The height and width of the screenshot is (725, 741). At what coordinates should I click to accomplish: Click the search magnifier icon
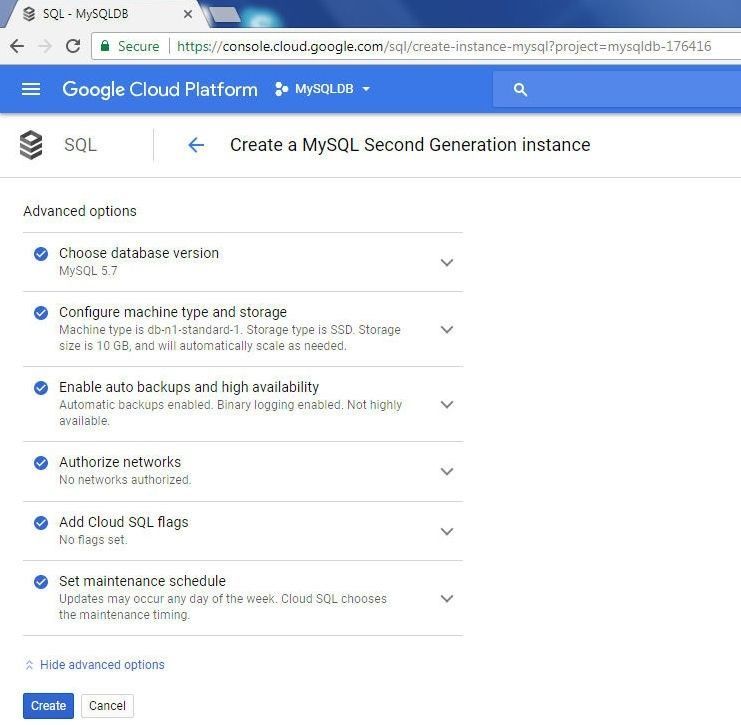[x=520, y=89]
